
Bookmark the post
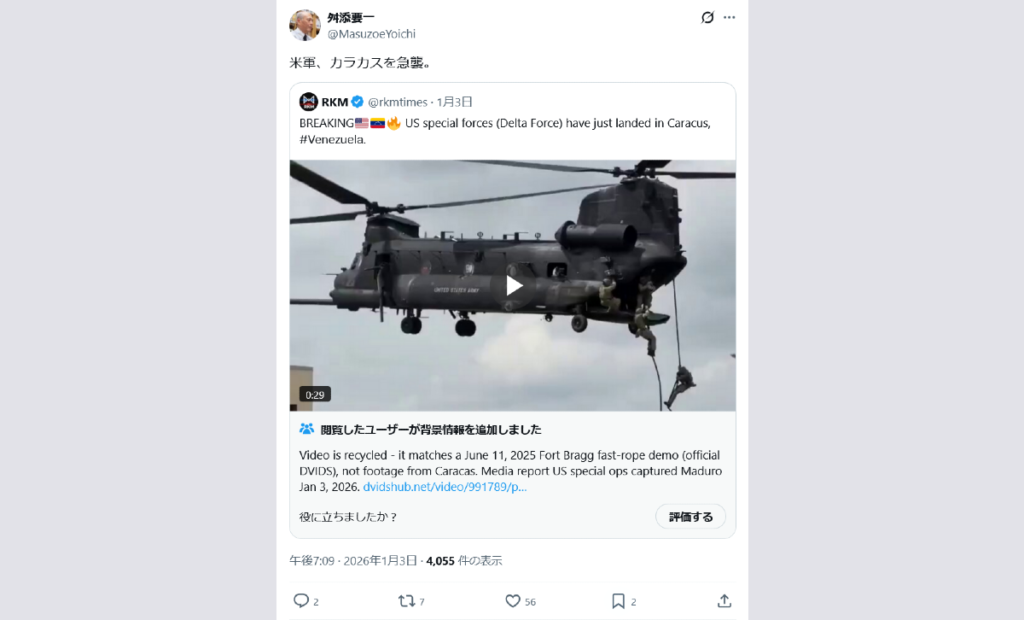pyautogui.click(x=618, y=601)
